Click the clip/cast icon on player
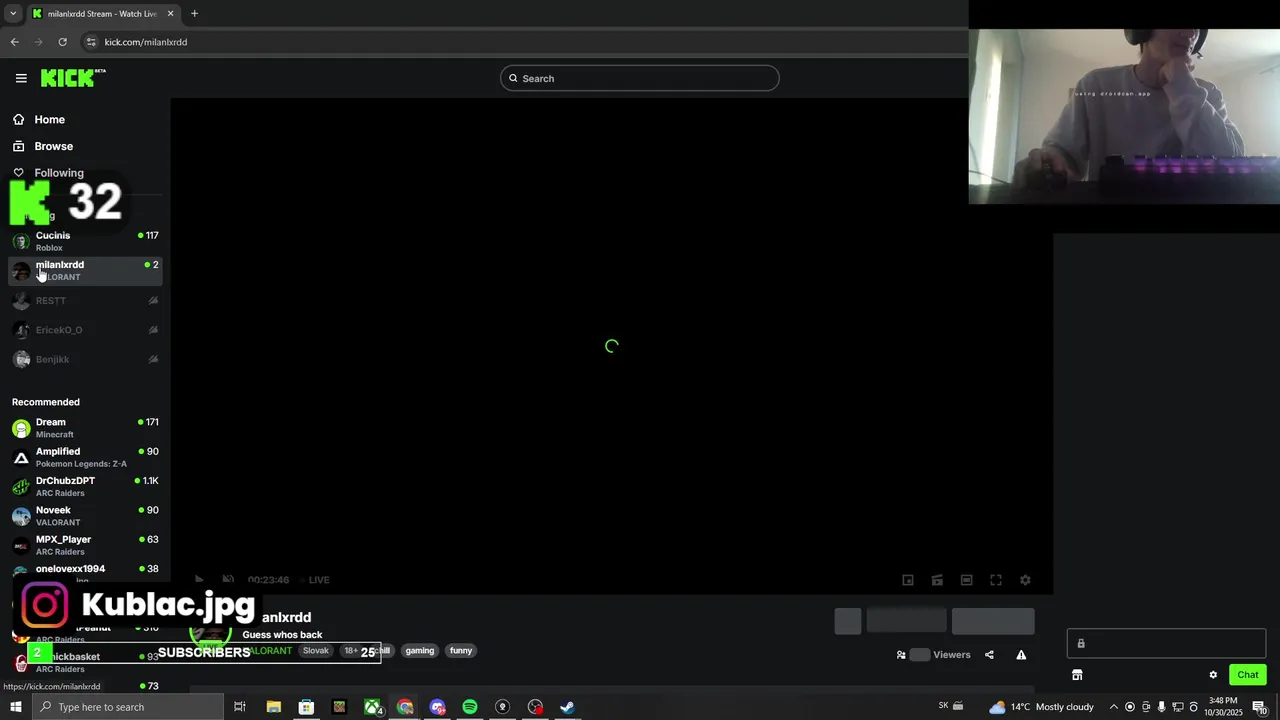Viewport: 1280px width, 720px height. [937, 580]
